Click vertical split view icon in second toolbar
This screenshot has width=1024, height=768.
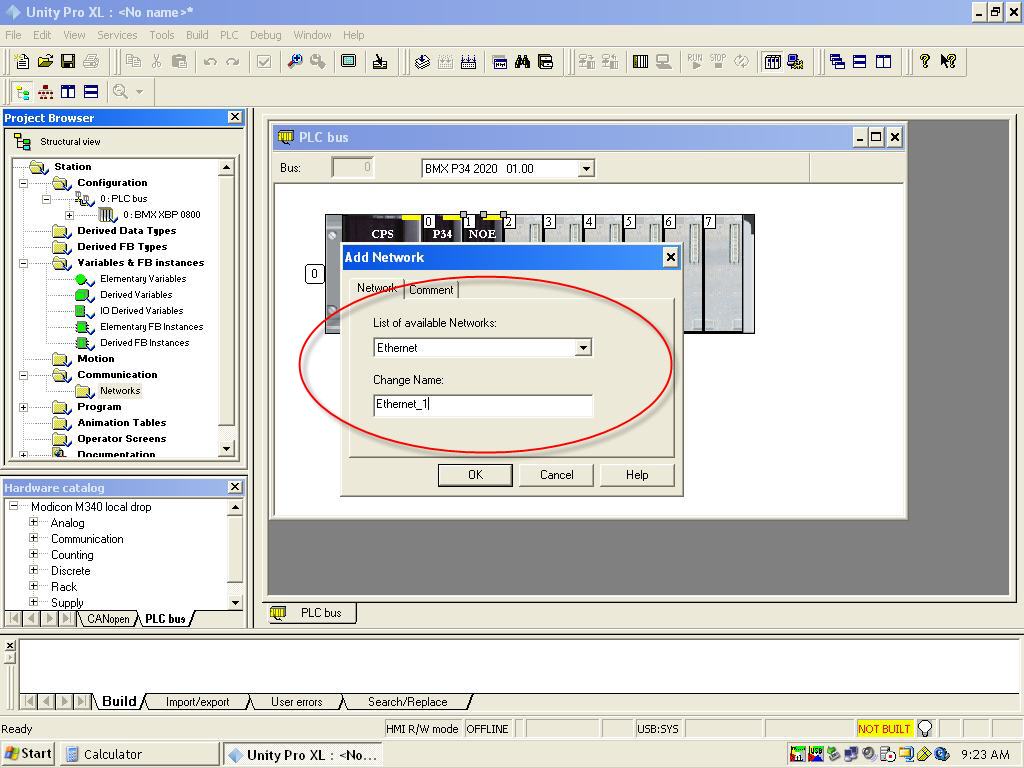pos(68,92)
